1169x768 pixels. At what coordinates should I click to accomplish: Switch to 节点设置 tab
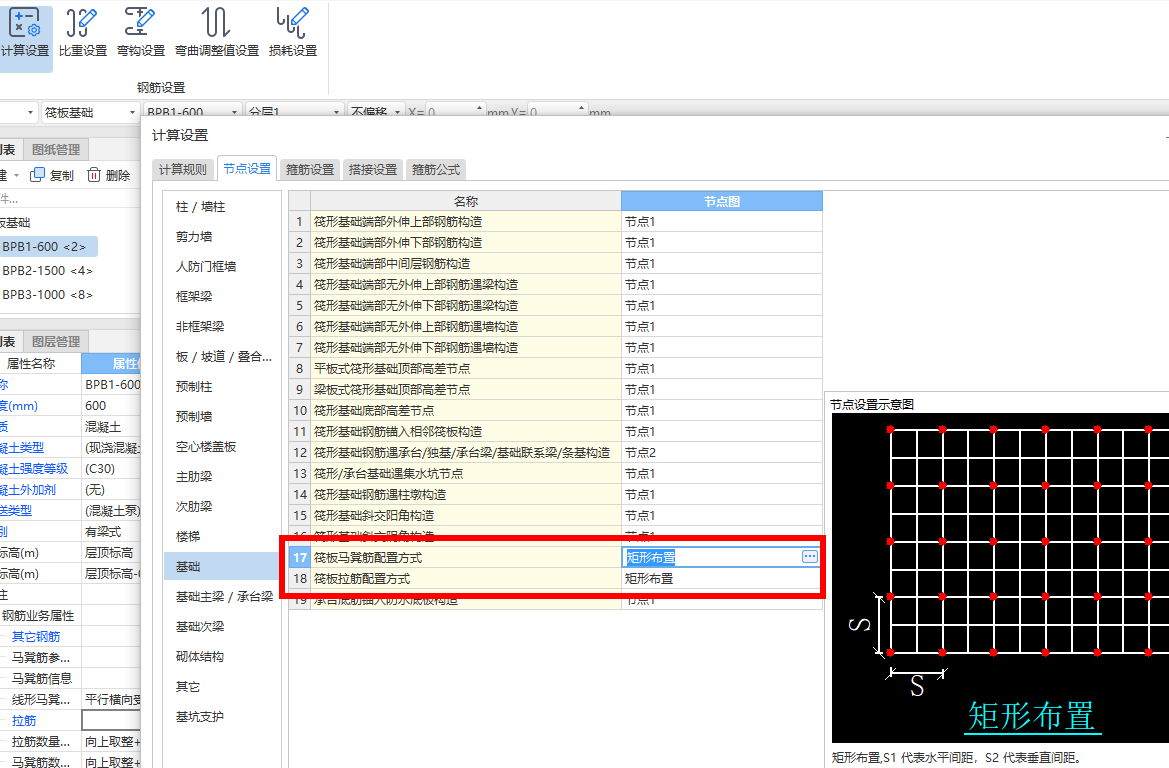click(247, 169)
